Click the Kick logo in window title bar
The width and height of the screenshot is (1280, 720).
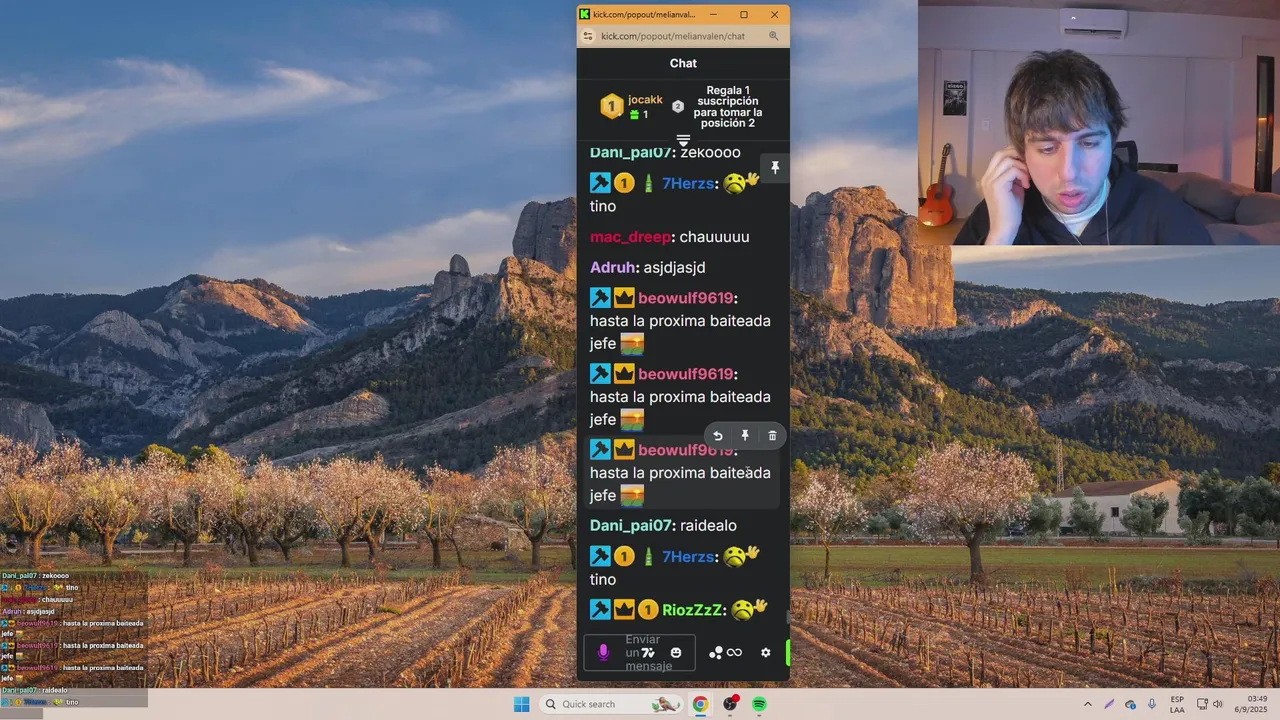(585, 14)
